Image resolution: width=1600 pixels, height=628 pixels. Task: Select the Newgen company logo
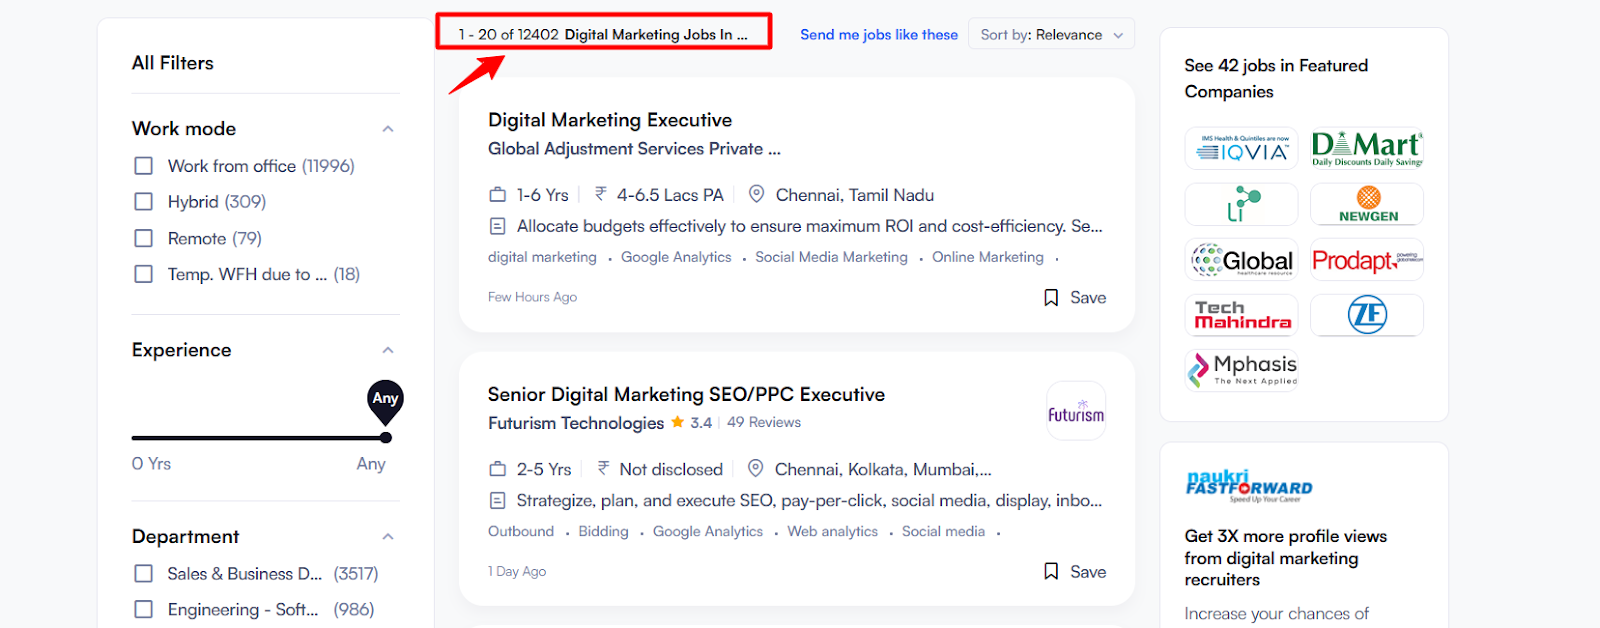click(1367, 204)
